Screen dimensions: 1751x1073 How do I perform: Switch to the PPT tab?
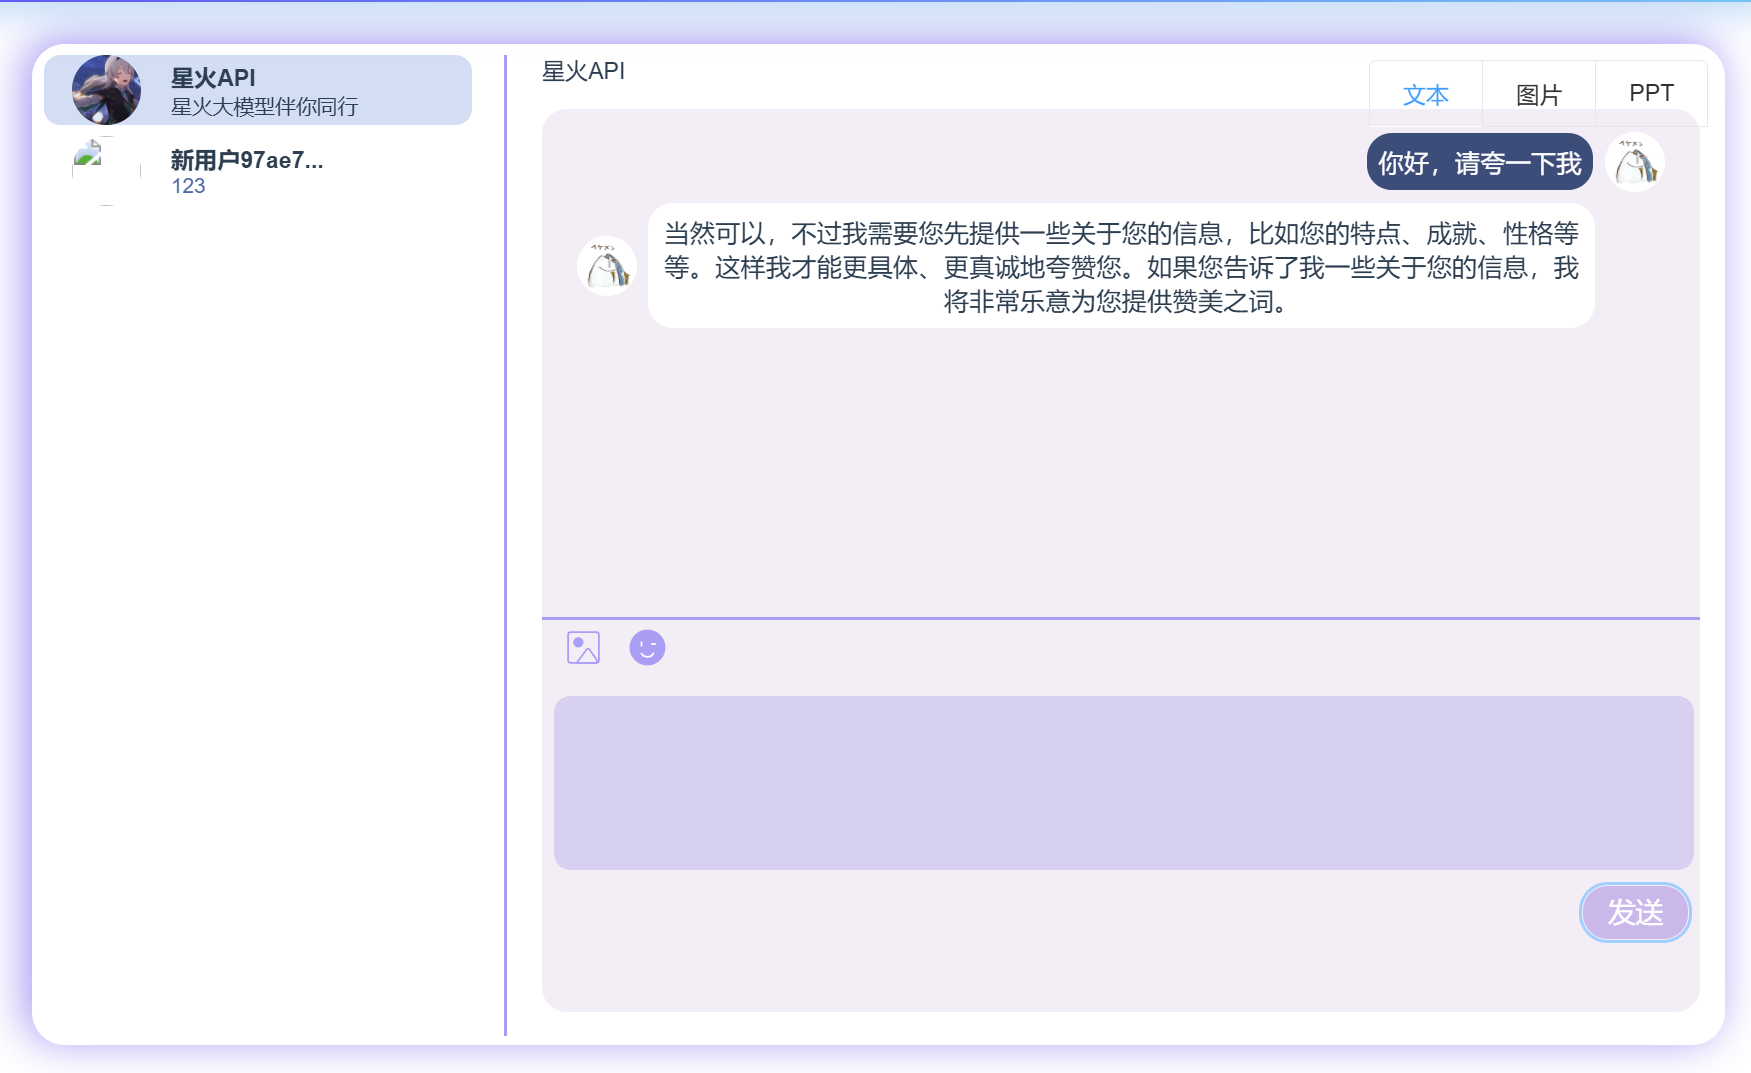[1651, 94]
